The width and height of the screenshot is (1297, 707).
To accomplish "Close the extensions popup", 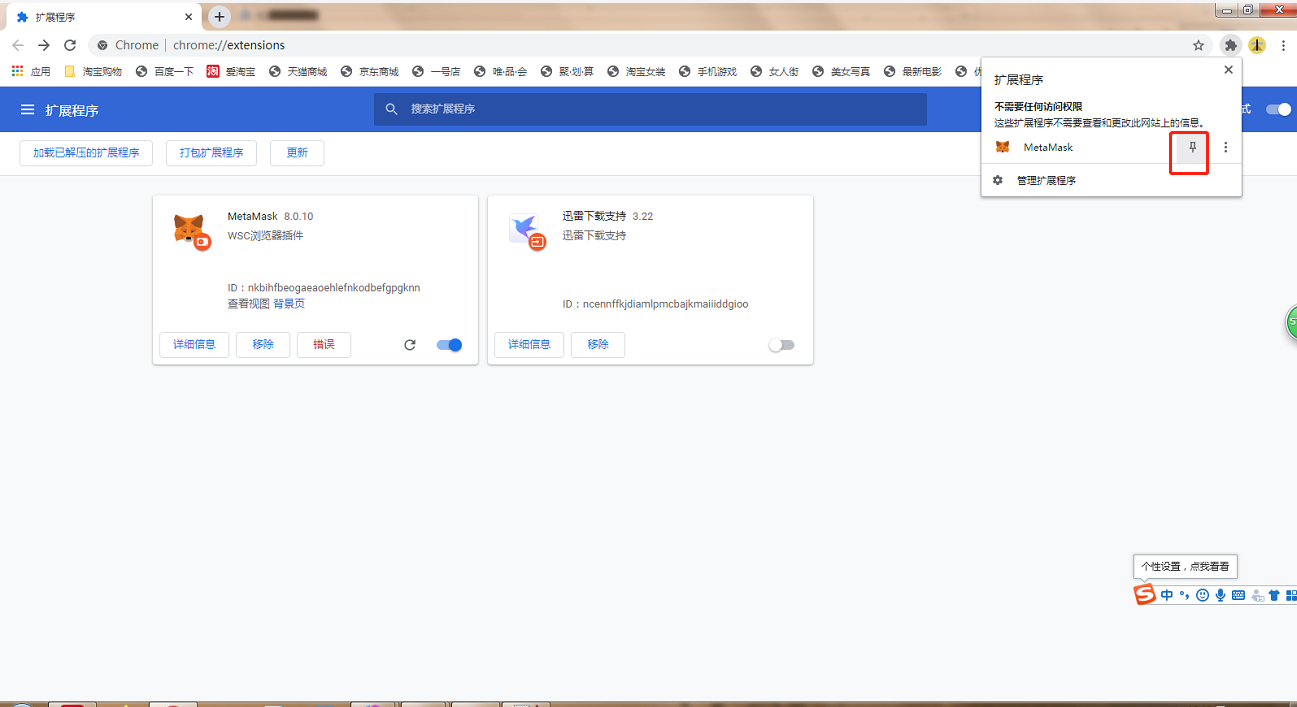I will [x=1229, y=70].
